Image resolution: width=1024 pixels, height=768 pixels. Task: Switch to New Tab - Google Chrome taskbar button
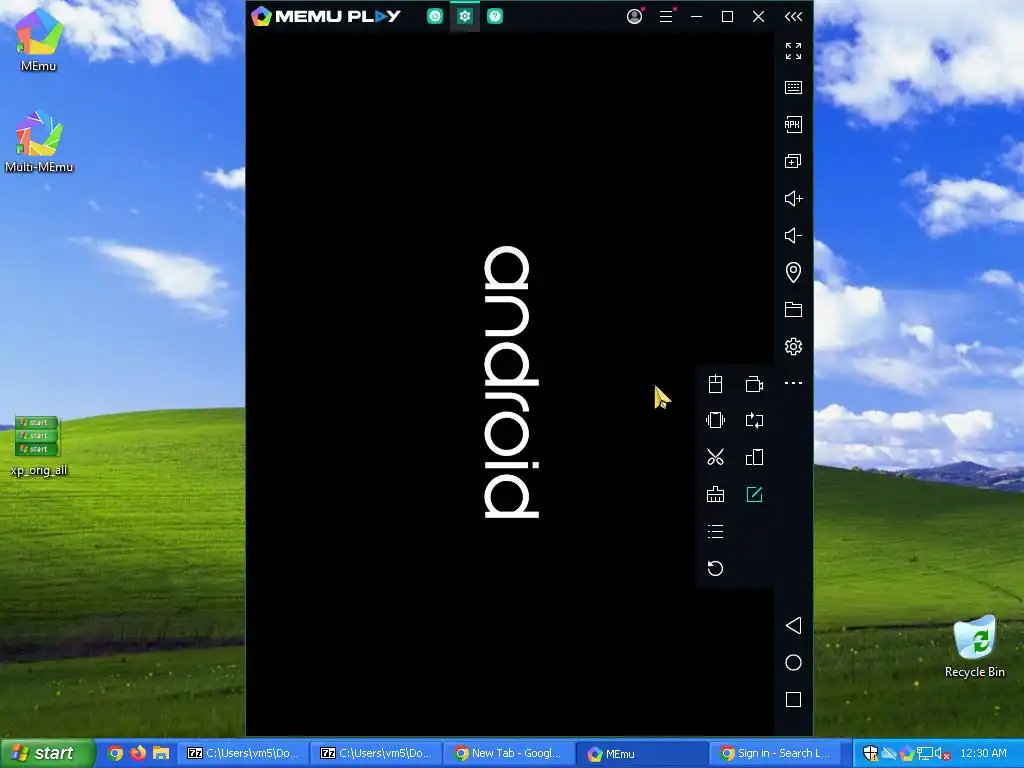(509, 754)
